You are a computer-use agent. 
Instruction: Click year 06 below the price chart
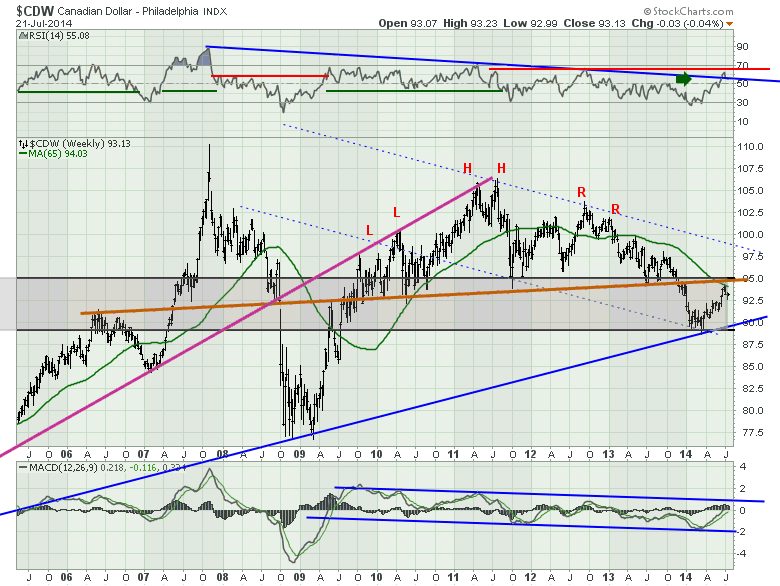66,454
